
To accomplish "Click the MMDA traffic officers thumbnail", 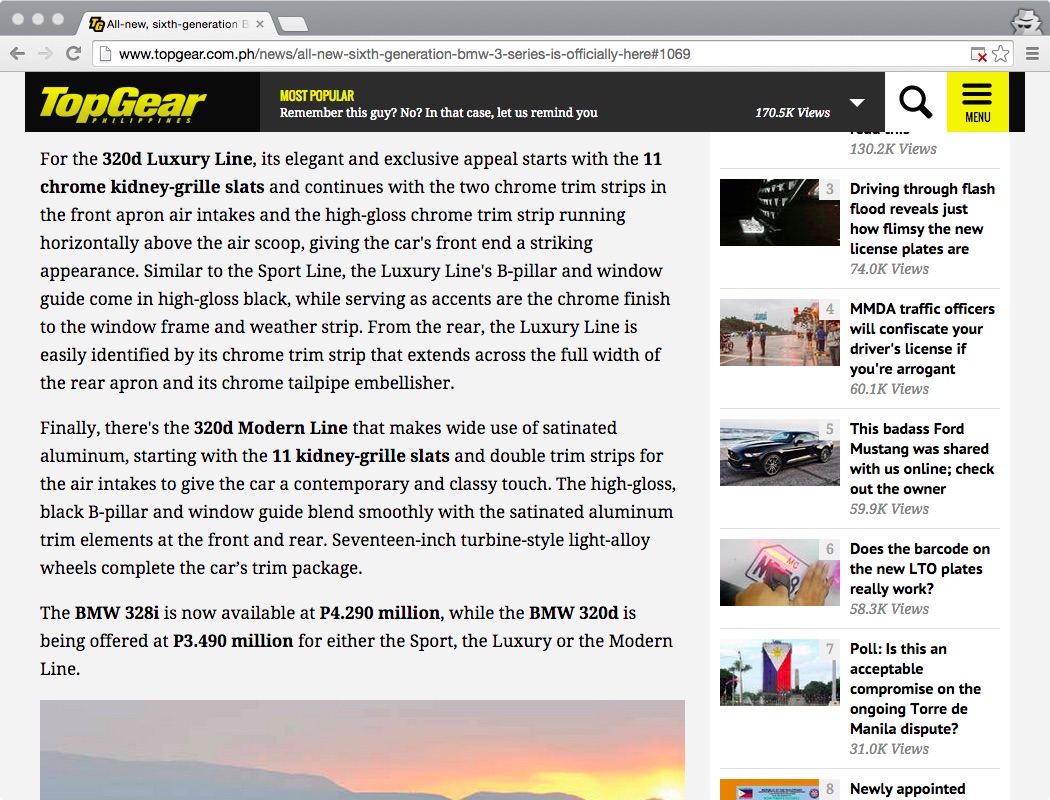I will click(779, 332).
